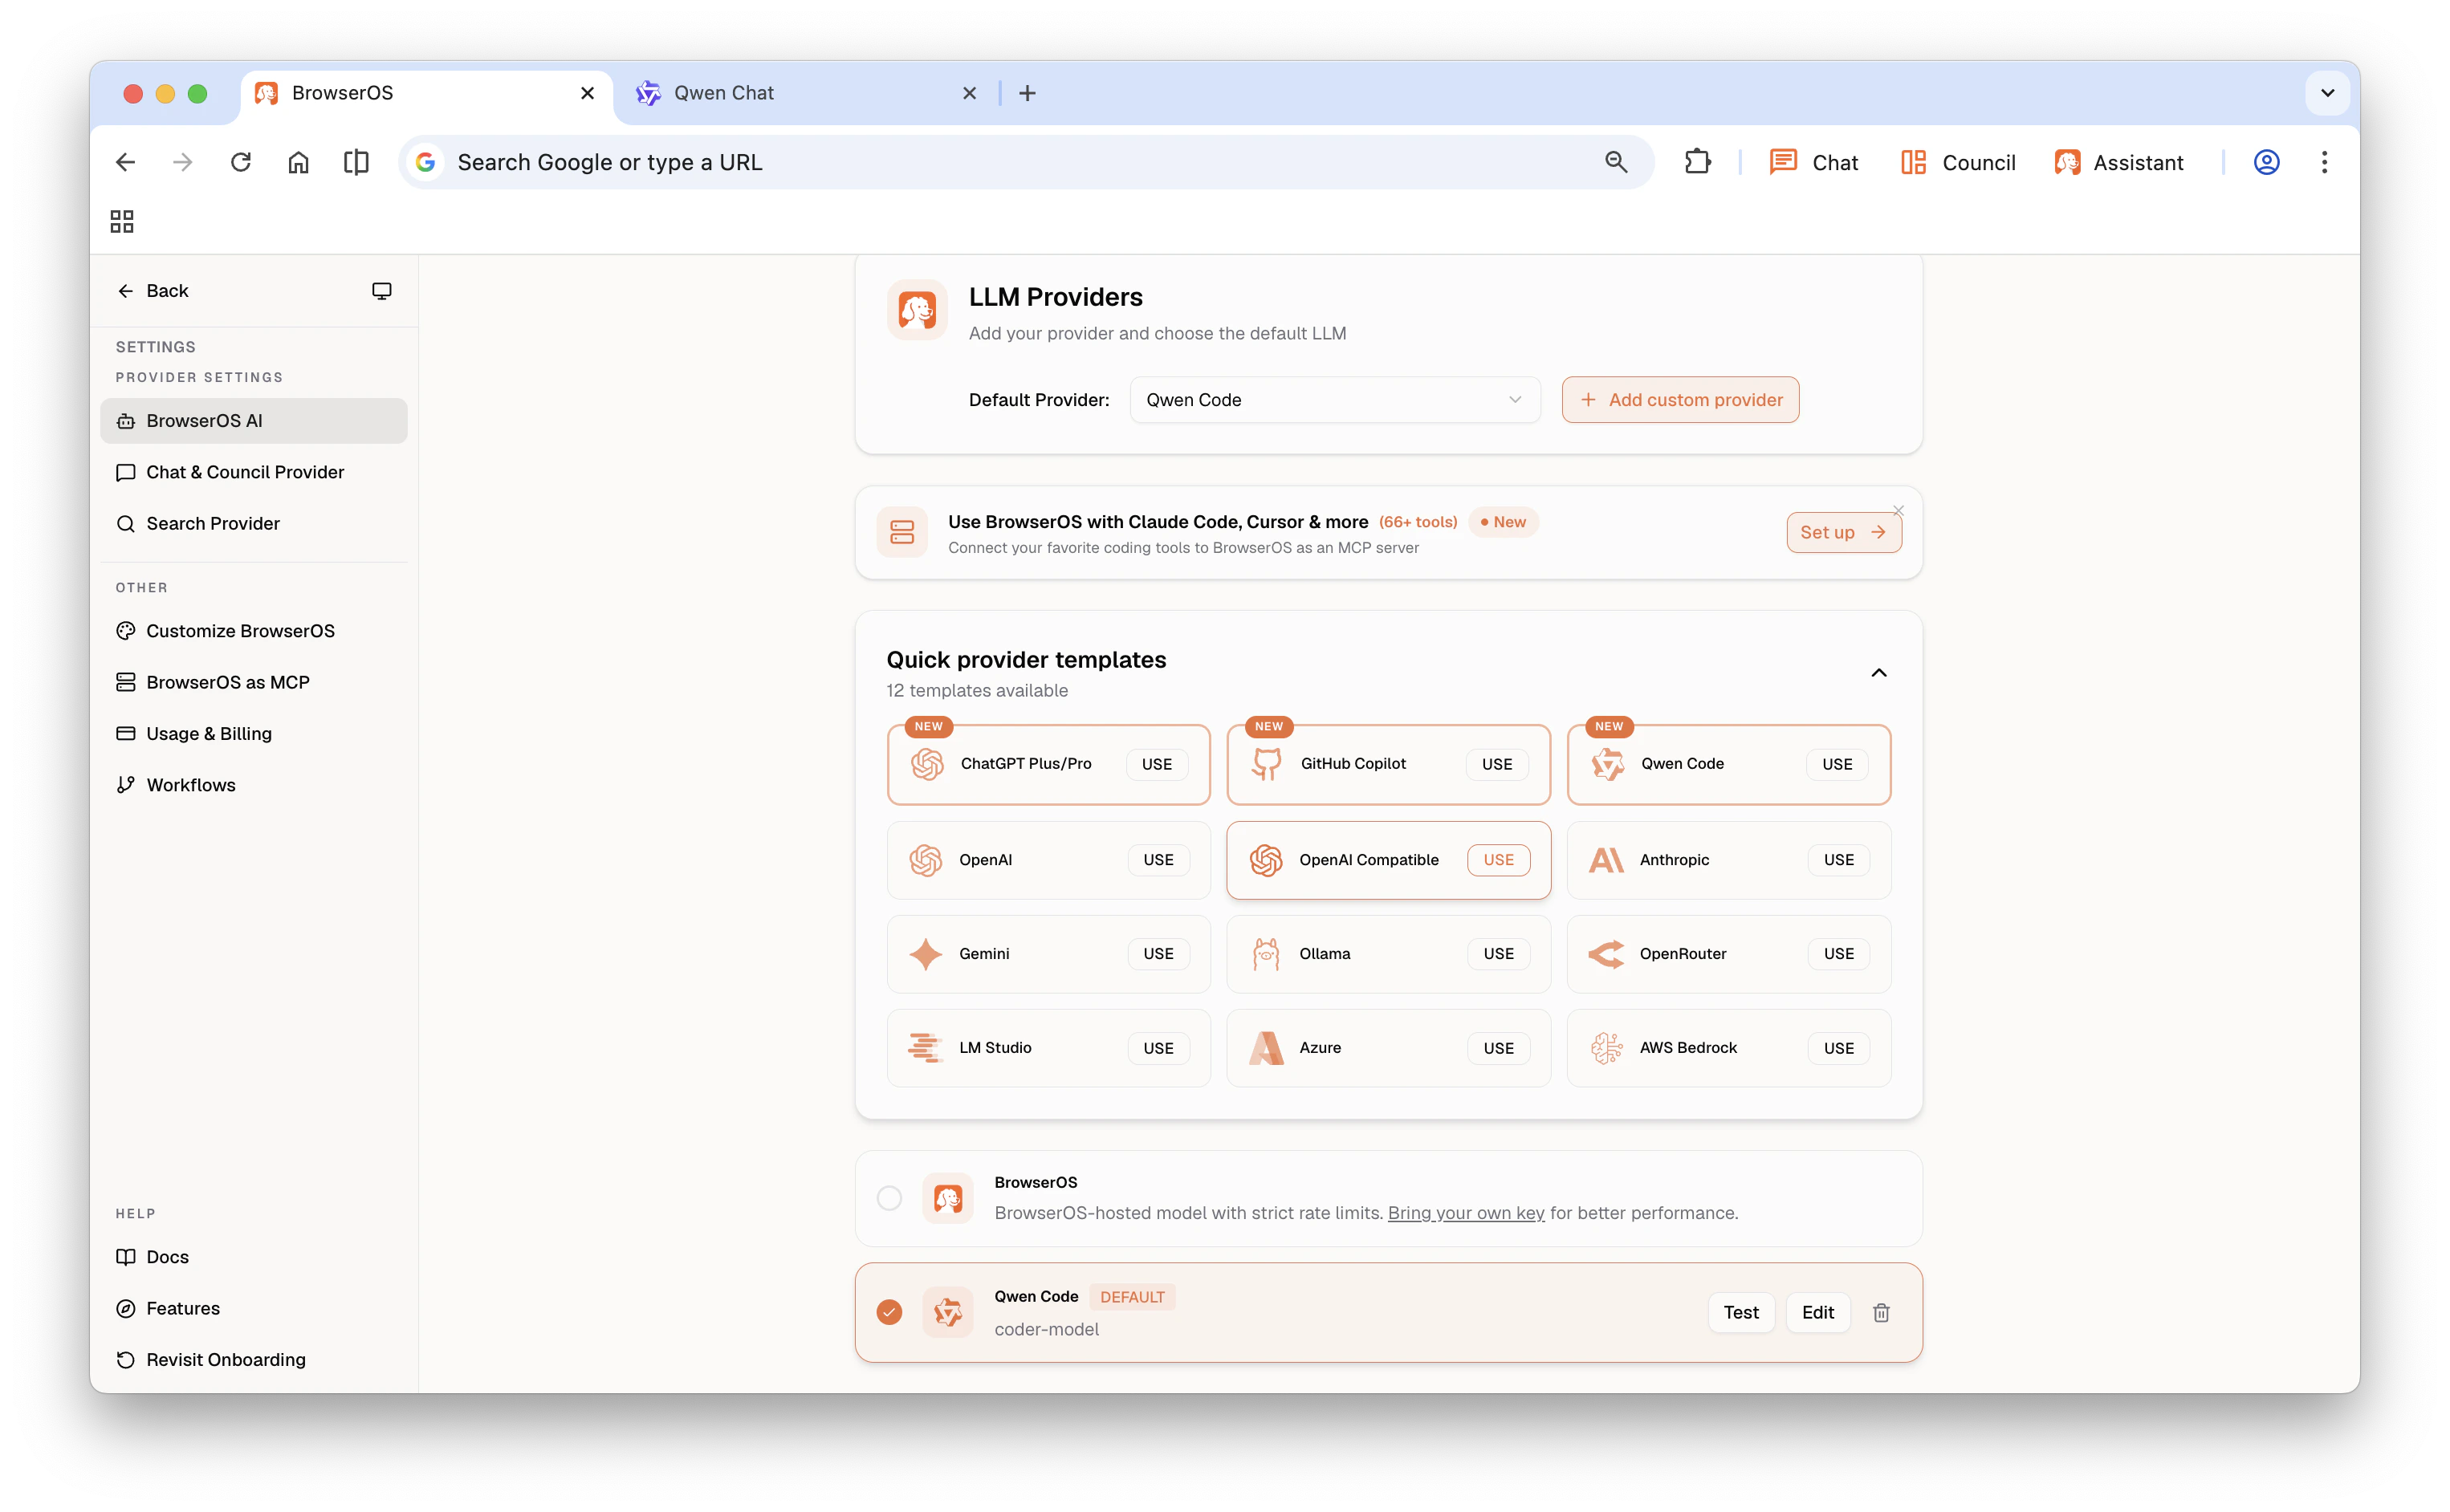
Task: Open the user profile icon
Action: click(x=2266, y=162)
